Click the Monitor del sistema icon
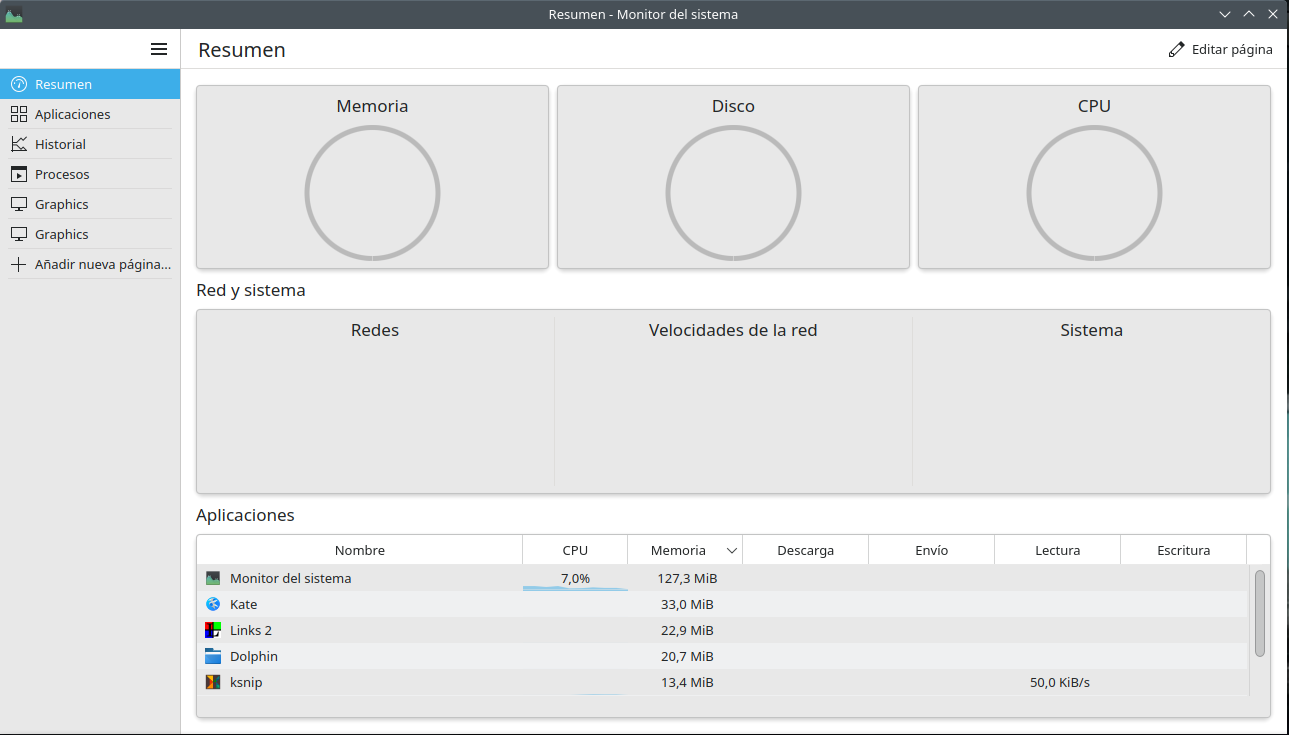 point(214,578)
